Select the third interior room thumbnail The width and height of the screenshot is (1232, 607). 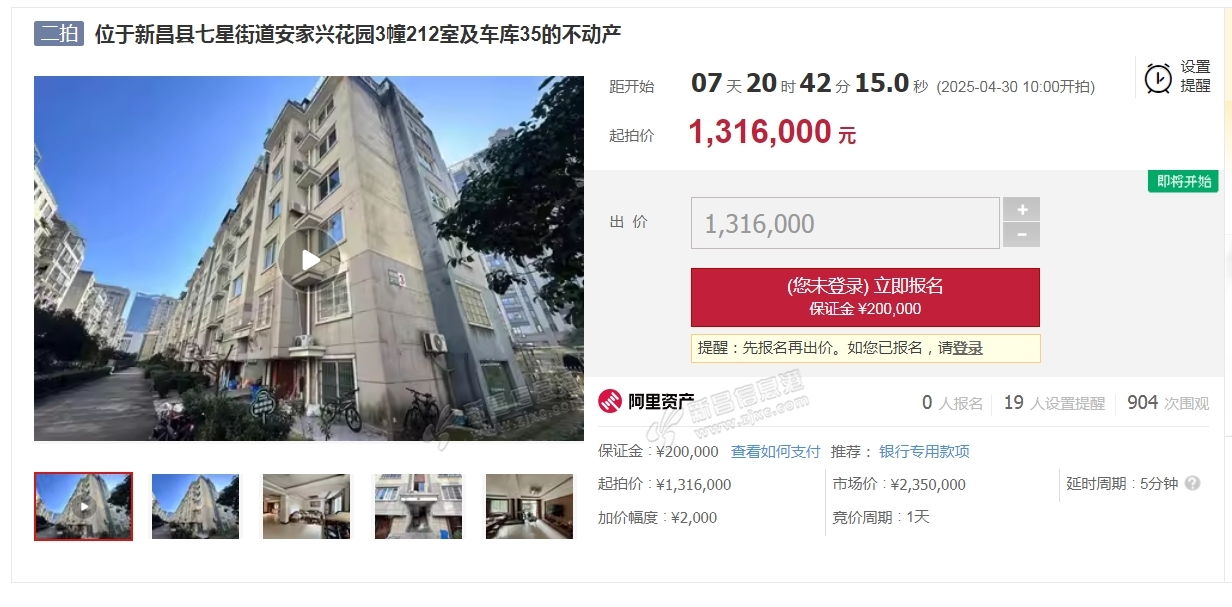pos(307,506)
